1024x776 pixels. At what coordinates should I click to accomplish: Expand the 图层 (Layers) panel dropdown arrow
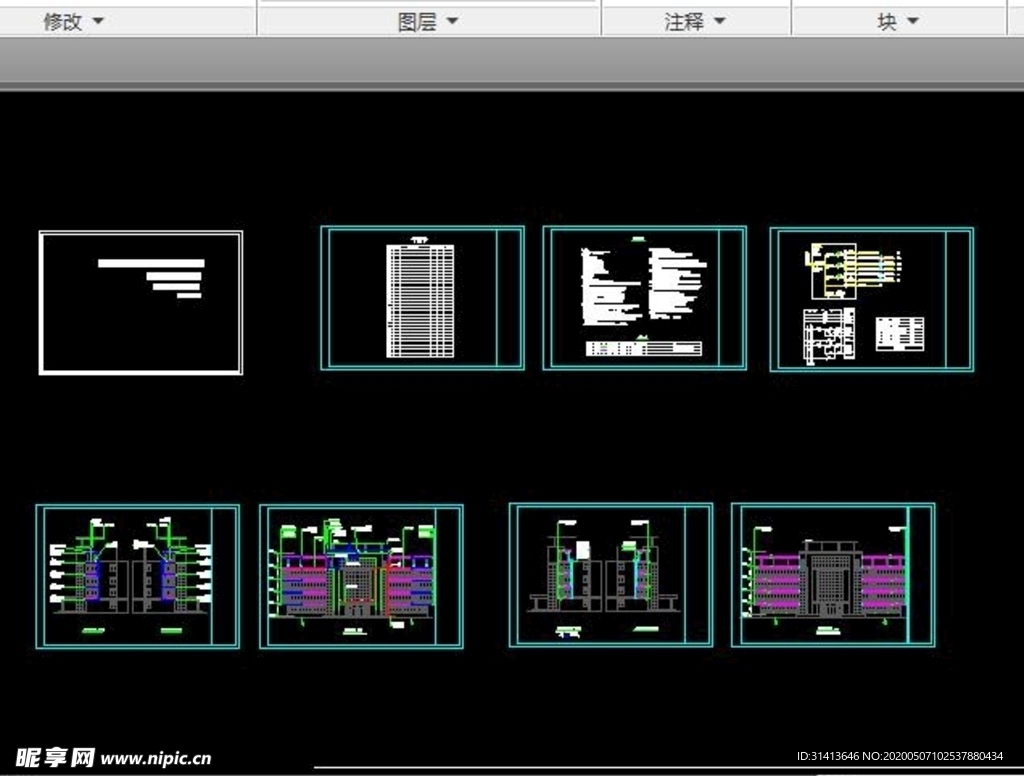click(451, 21)
